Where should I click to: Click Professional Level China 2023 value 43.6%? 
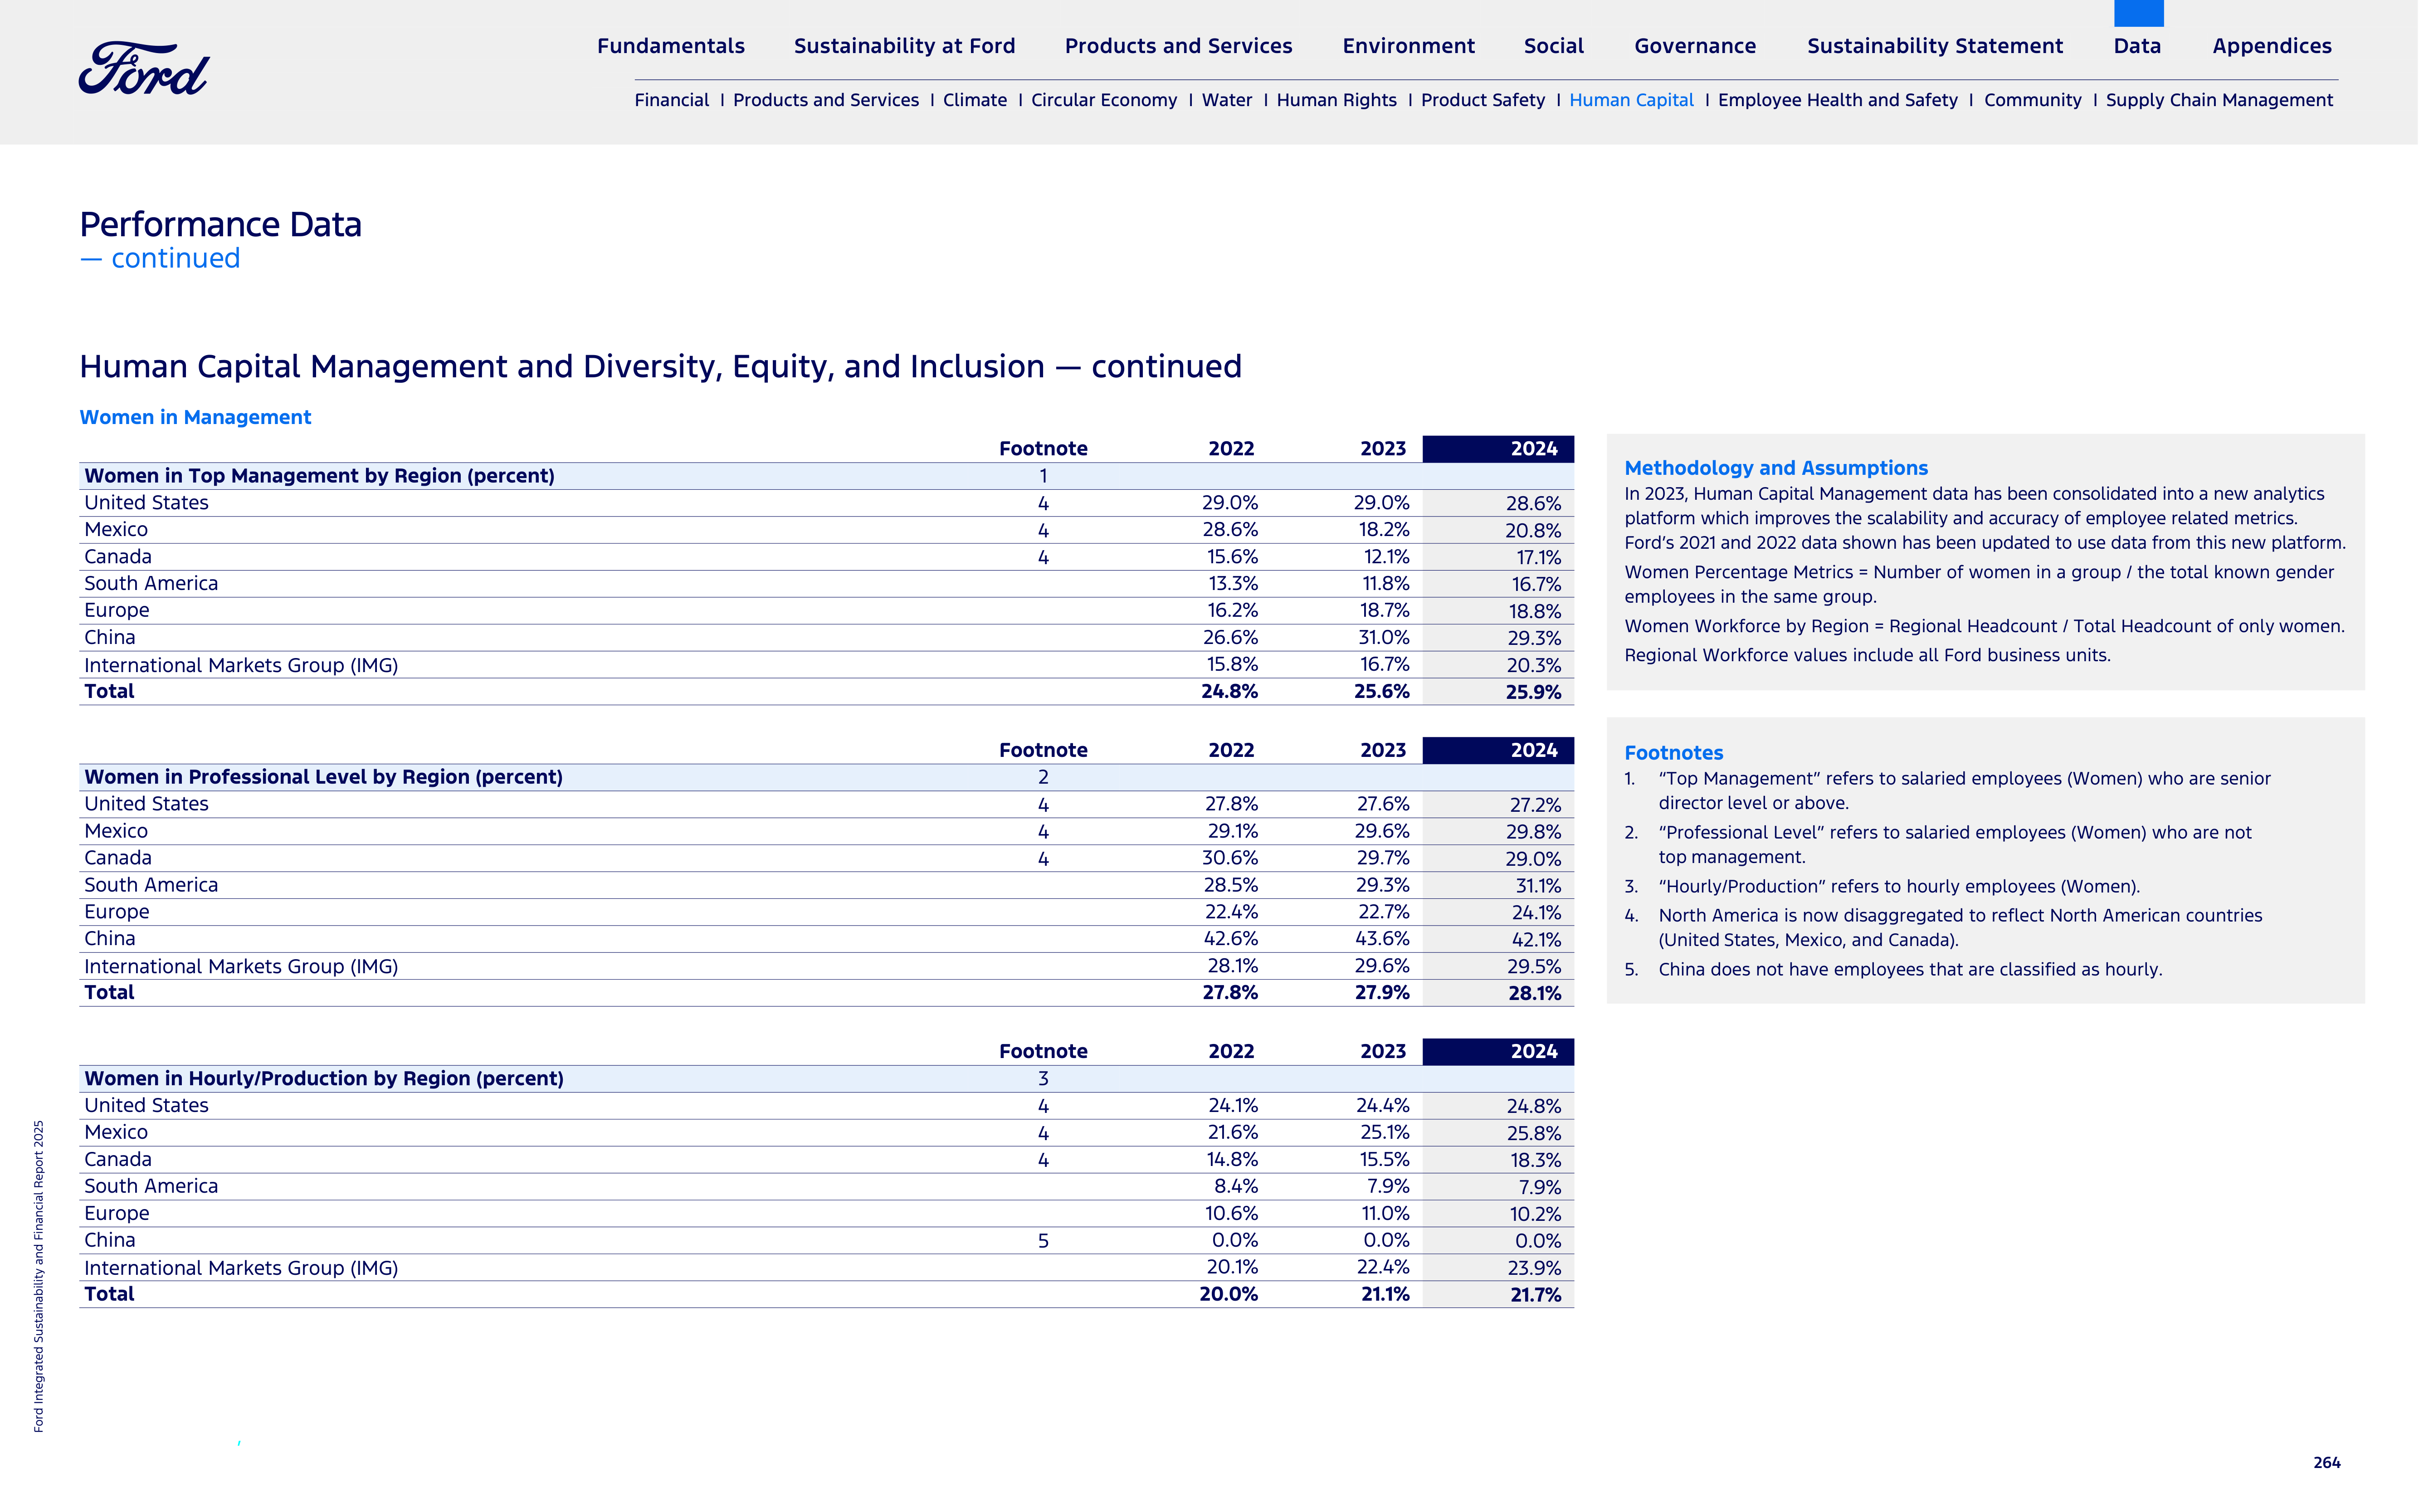[x=1382, y=939]
